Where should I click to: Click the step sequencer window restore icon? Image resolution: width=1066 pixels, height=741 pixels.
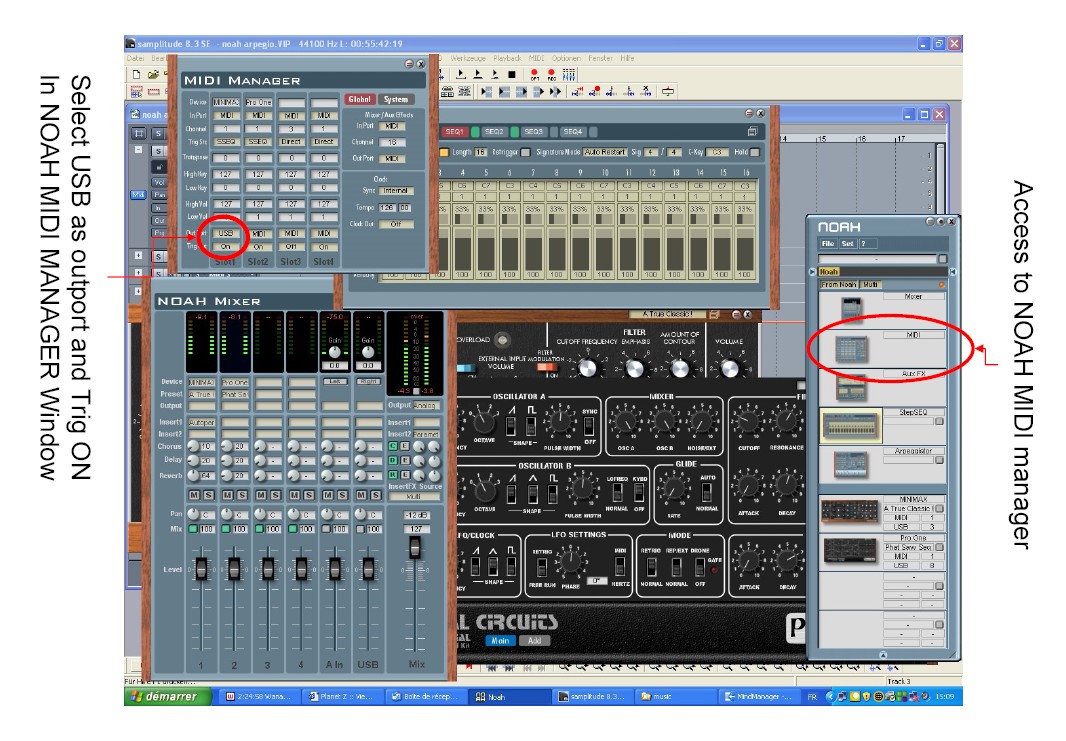coord(752,131)
